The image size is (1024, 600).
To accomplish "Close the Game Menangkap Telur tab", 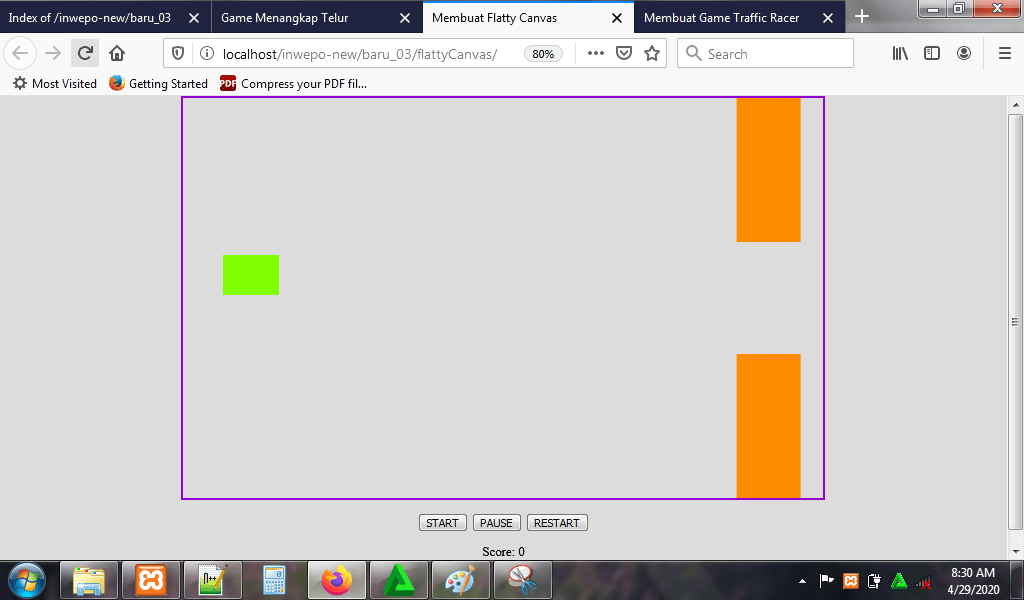I will (x=405, y=18).
